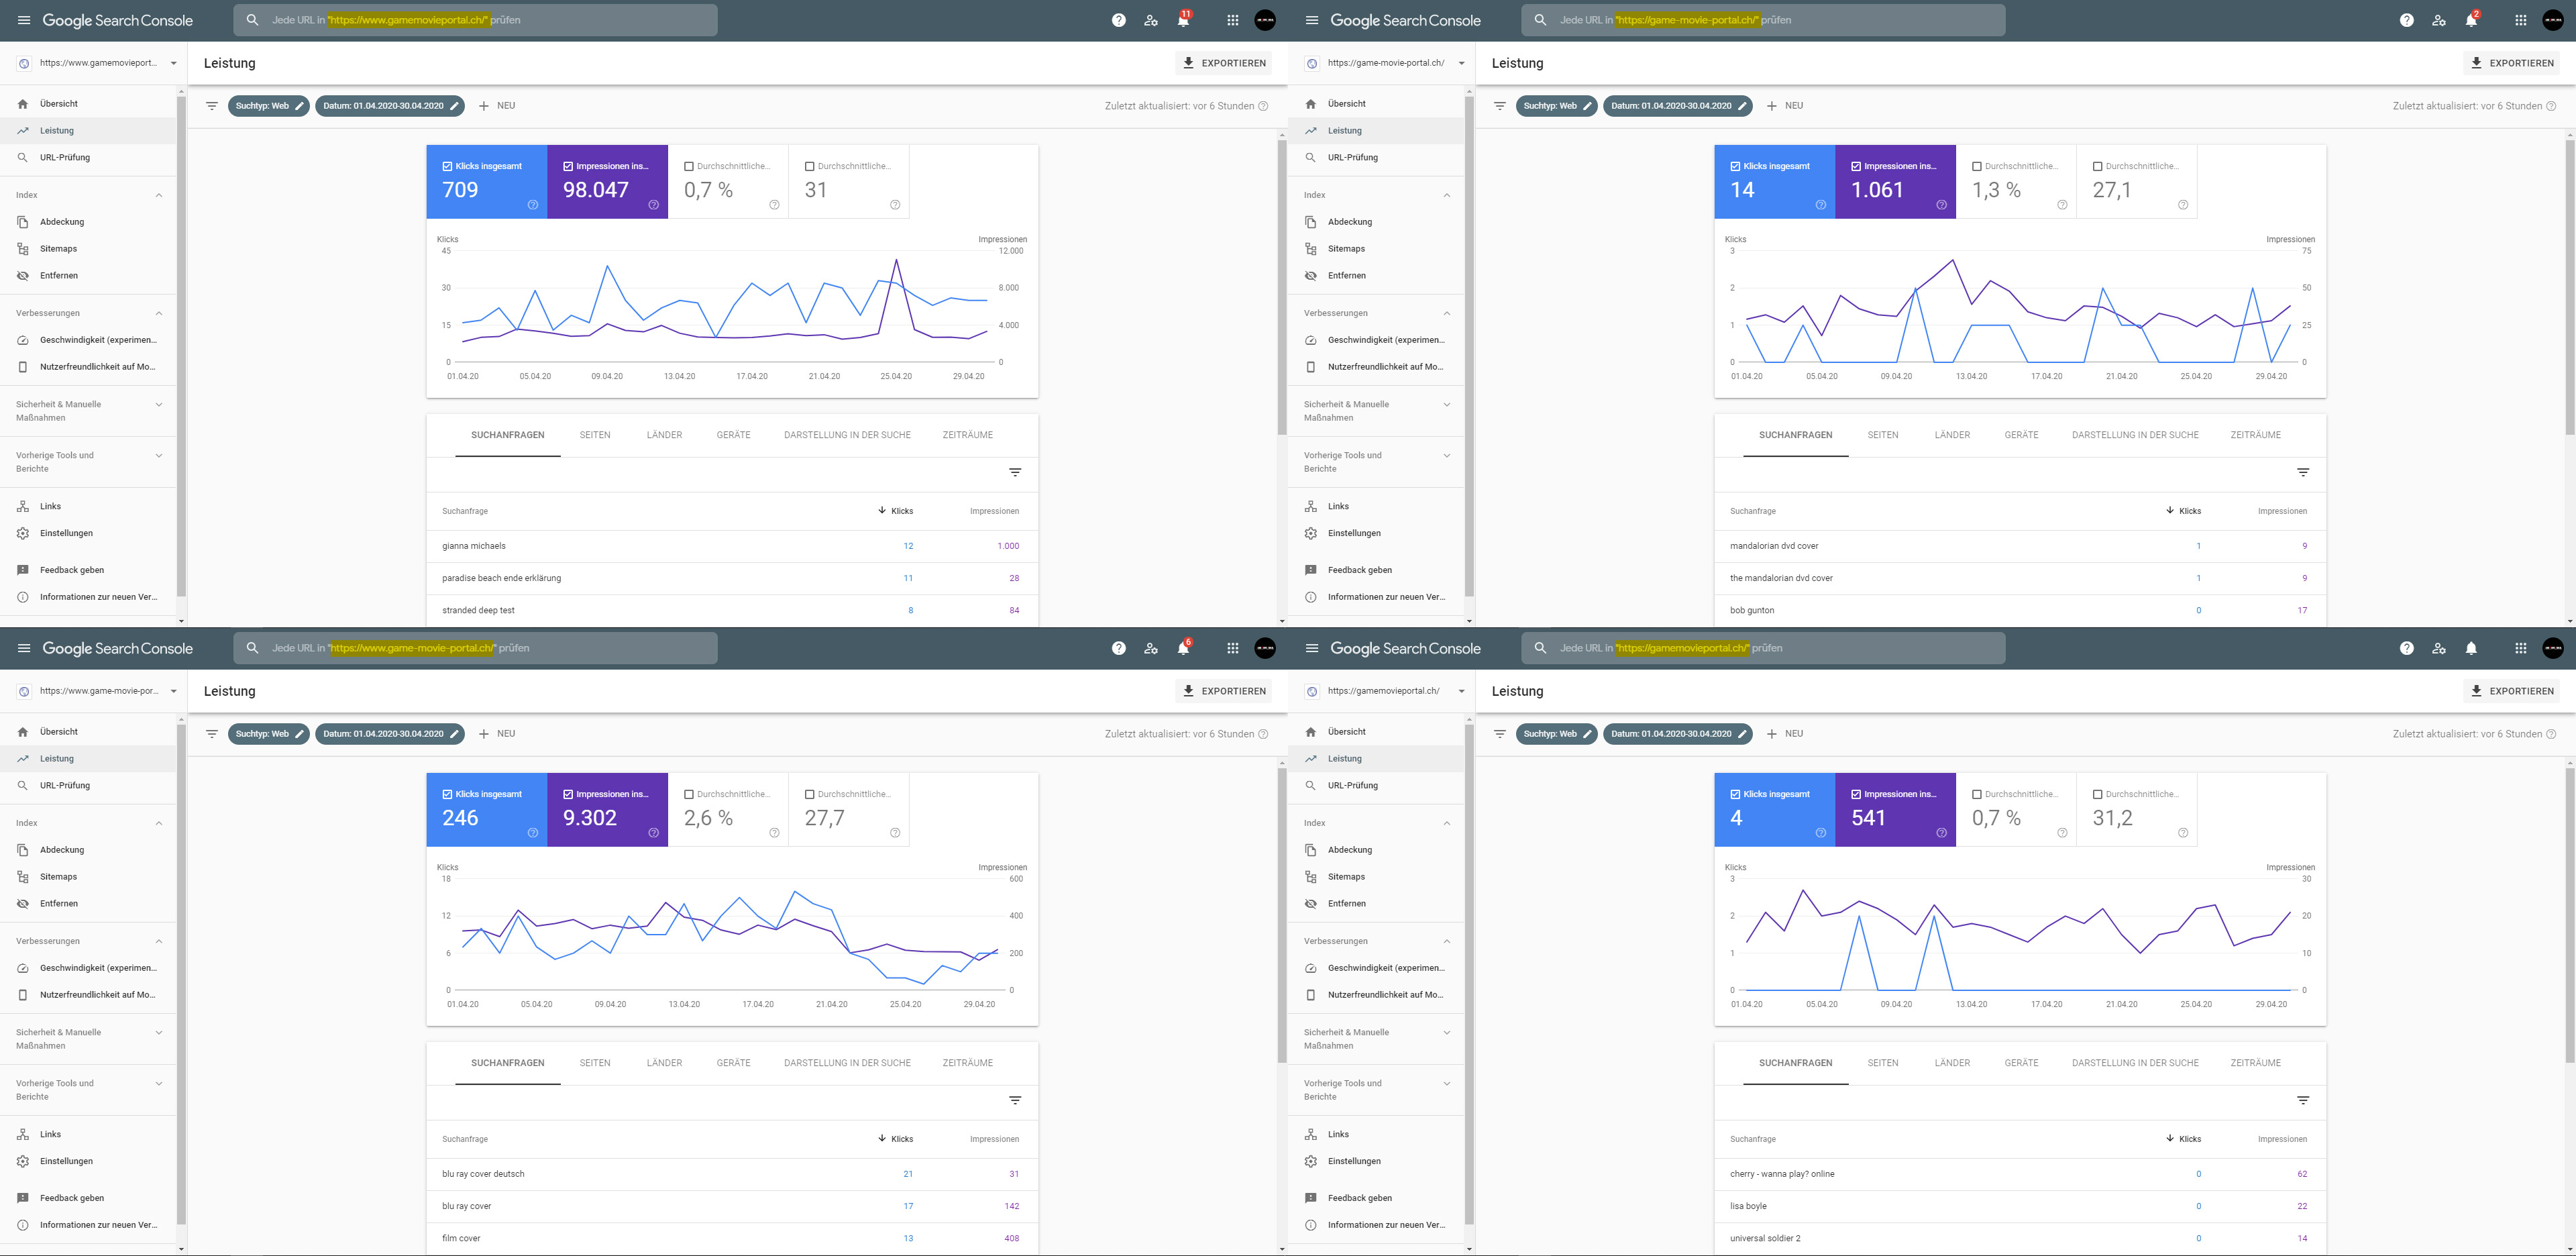The image size is (2576, 1256).
Task: Open property selector for https://gamemovieportal.ch/
Action: point(1385,691)
